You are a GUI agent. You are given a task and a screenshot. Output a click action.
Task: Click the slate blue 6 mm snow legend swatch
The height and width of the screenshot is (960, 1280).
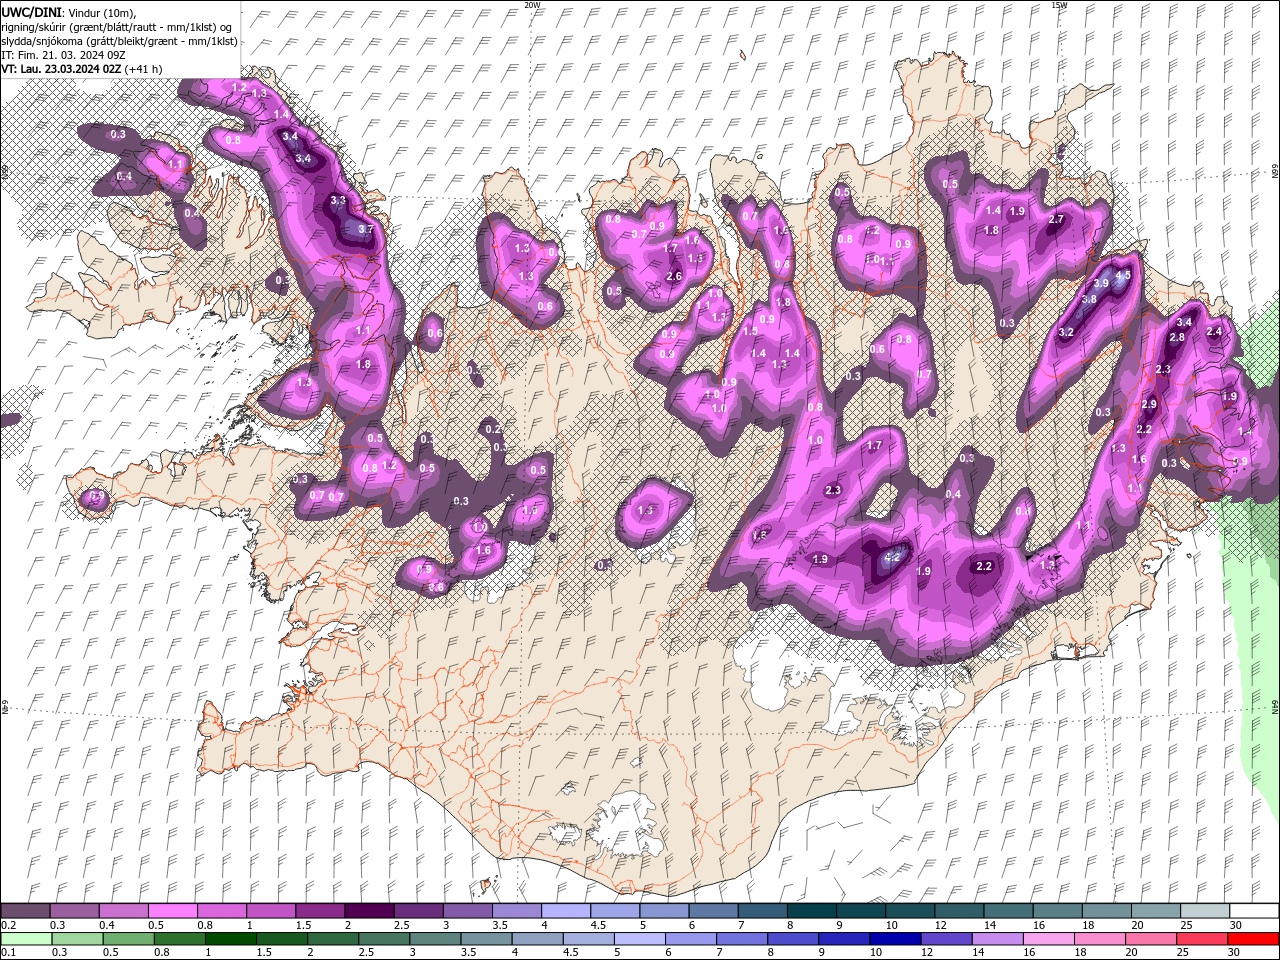coord(713,911)
